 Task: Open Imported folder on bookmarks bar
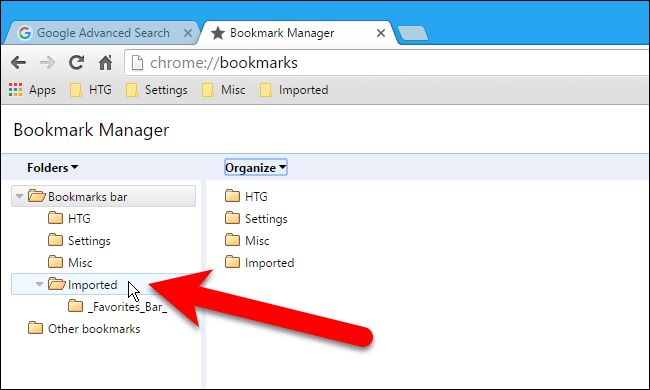point(294,90)
